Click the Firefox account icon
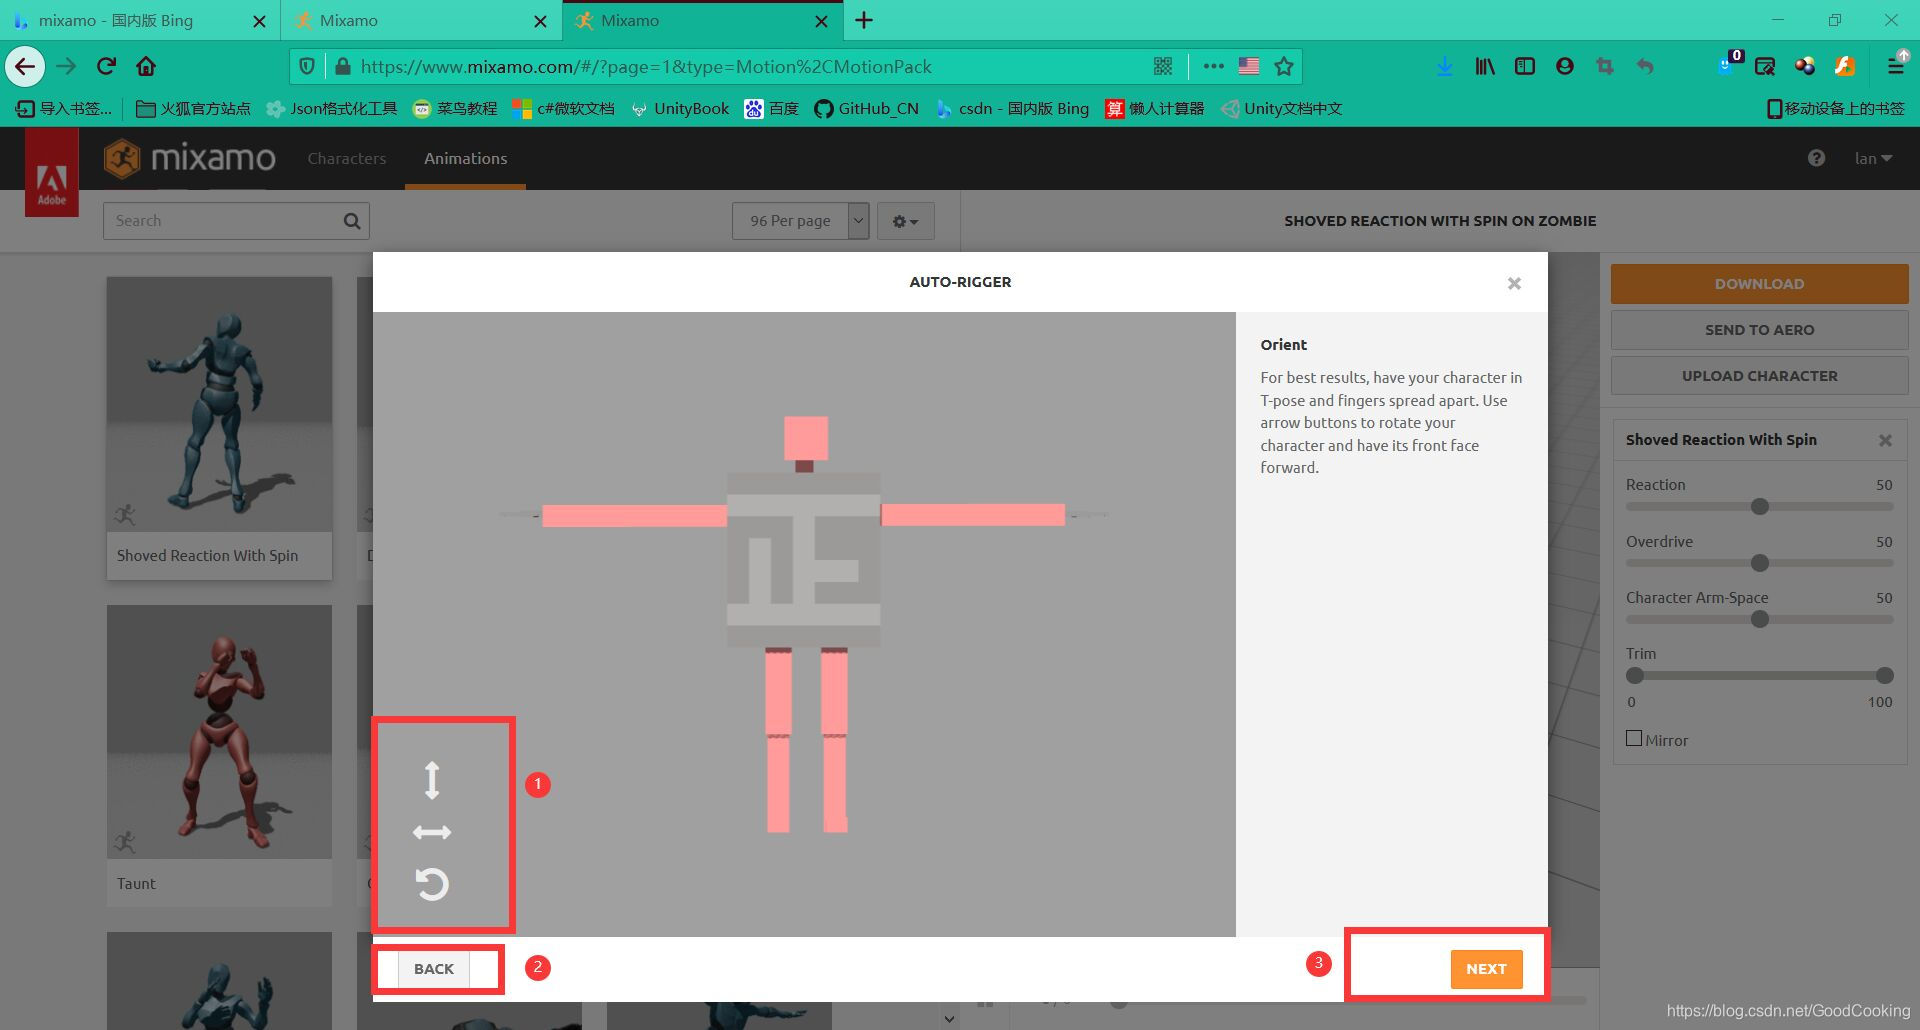1920x1030 pixels. [x=1565, y=66]
